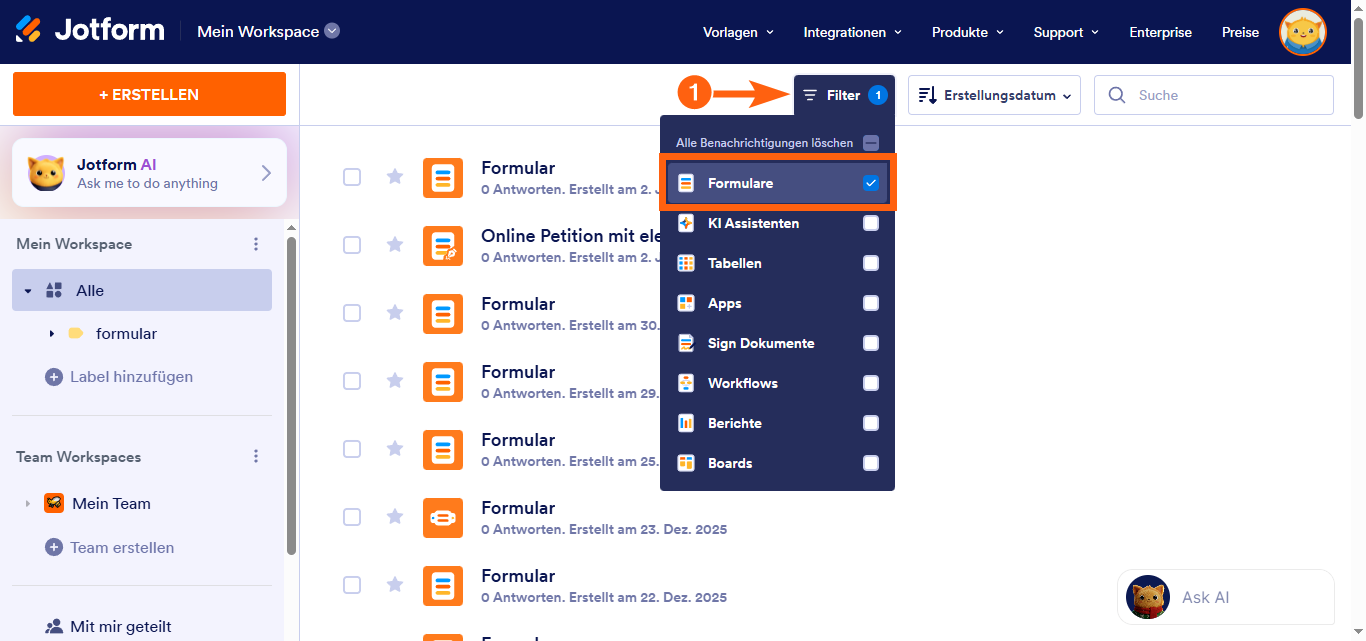Uncheck the Formulare filter checkbox
The image size is (1366, 641).
pos(871,183)
